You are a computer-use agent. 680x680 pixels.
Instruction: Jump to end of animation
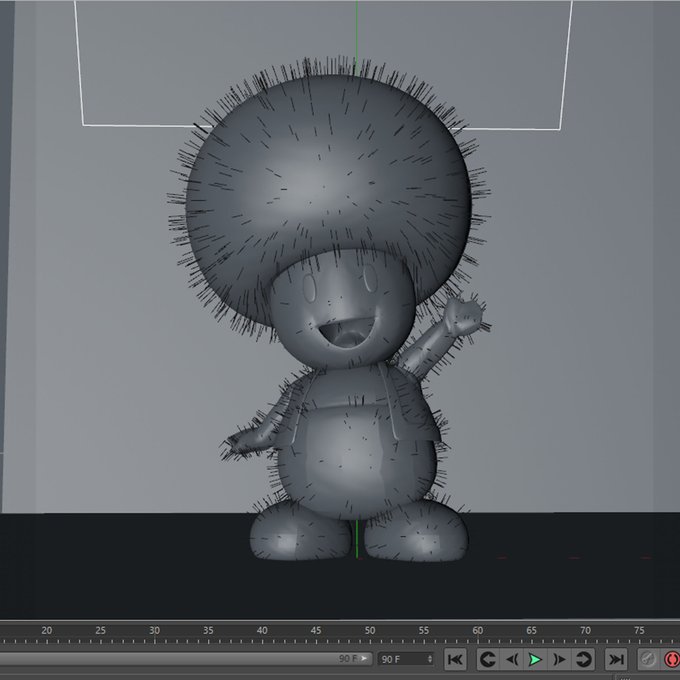click(x=616, y=659)
